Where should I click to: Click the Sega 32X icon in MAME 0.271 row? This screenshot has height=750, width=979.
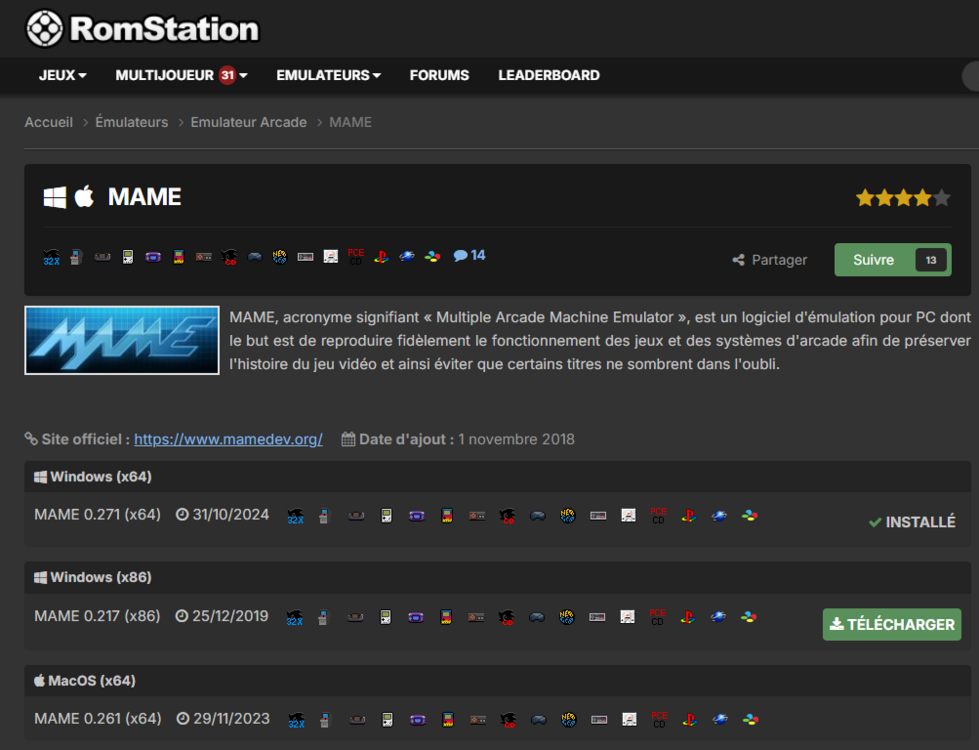click(295, 516)
